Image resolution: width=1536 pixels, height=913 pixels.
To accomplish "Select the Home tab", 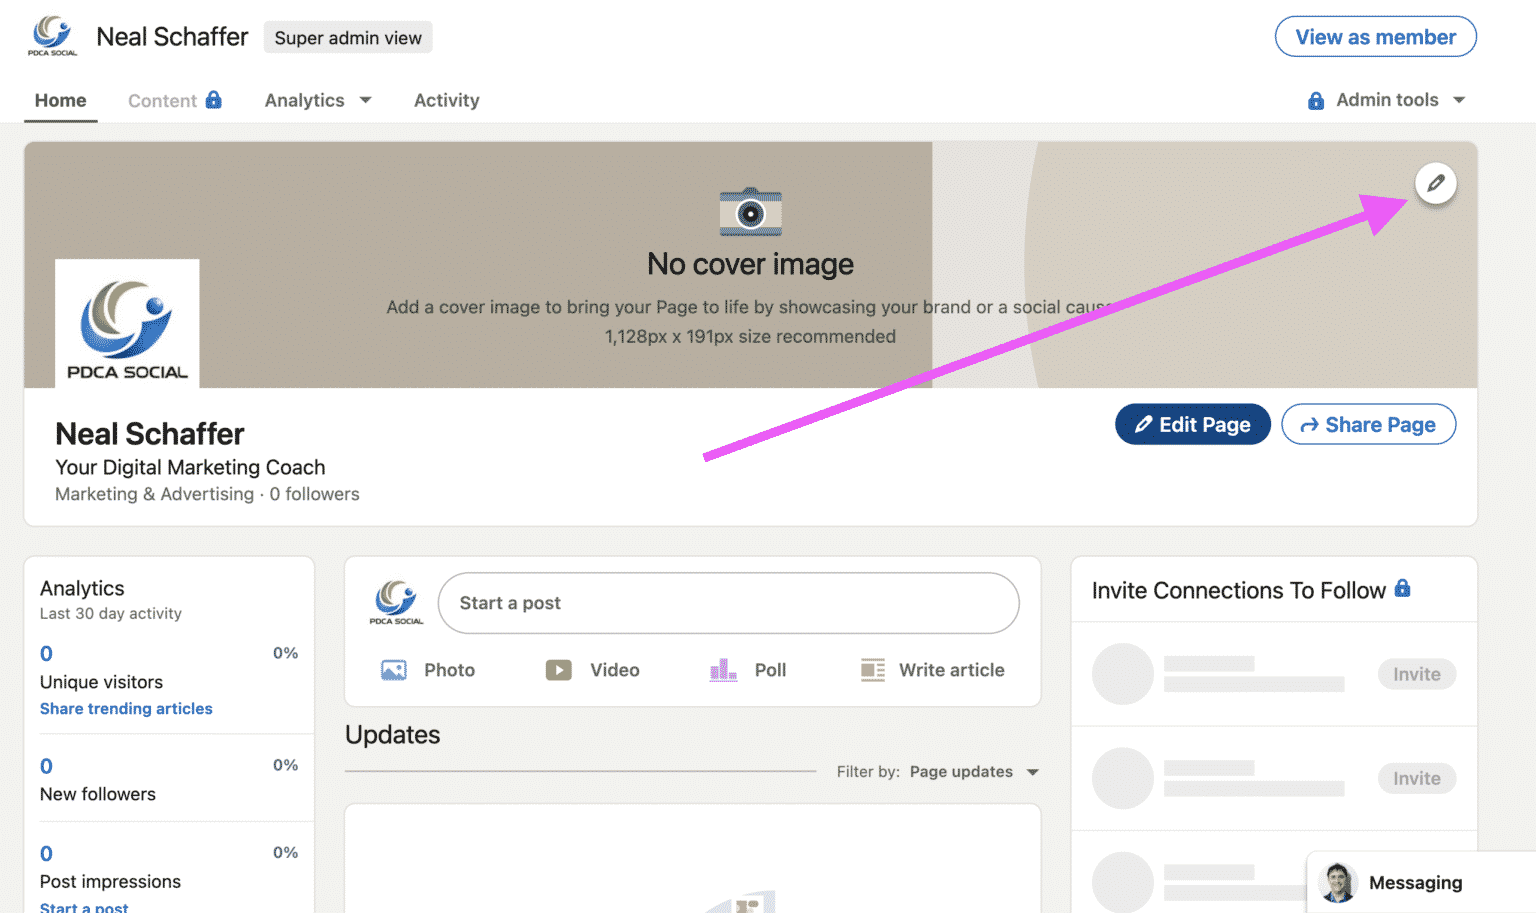I will [x=60, y=100].
